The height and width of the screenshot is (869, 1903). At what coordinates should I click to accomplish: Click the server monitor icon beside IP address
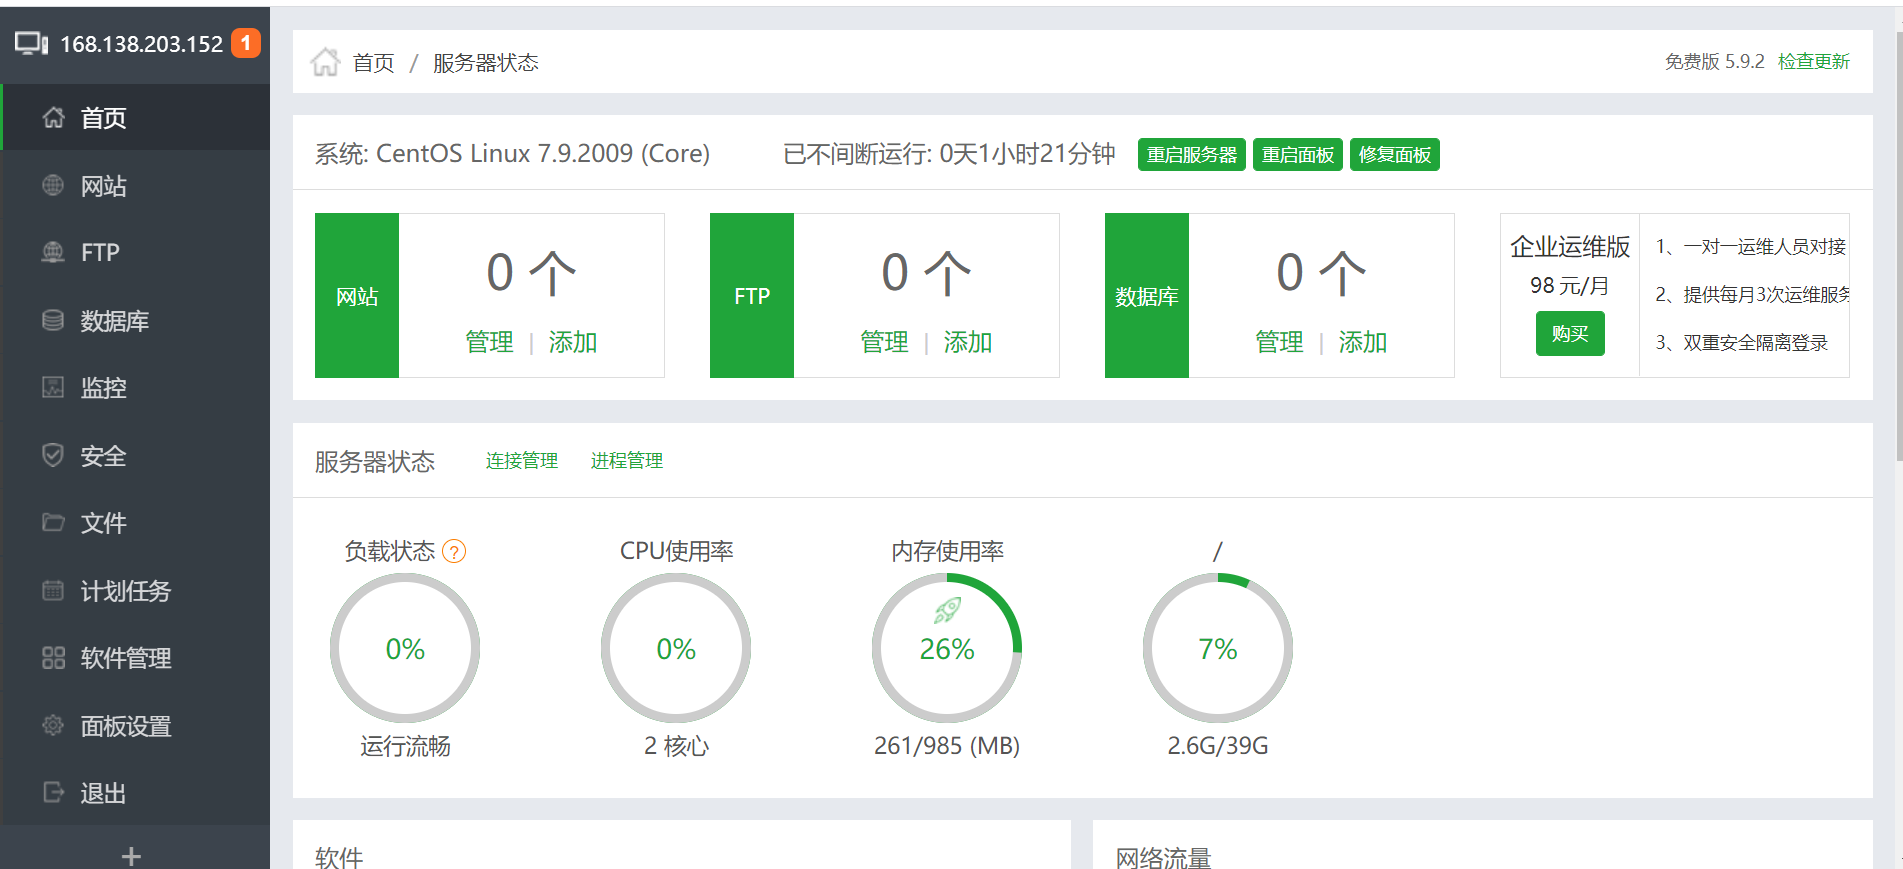click(x=31, y=44)
